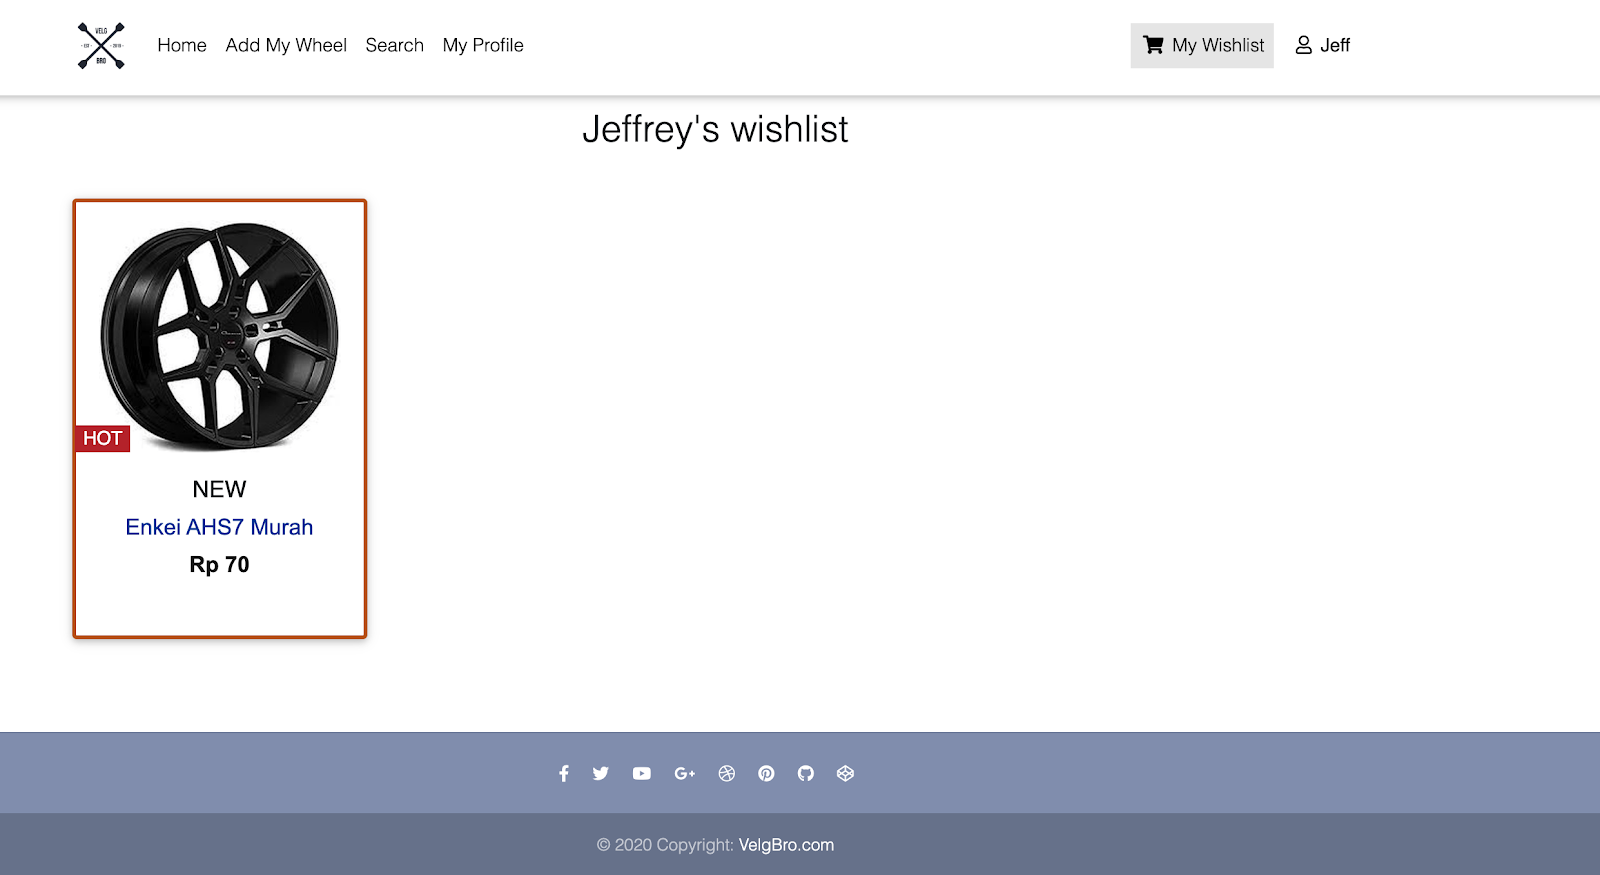Viewport: 1600px width, 875px height.
Task: Open the Facebook social link
Action: pyautogui.click(x=564, y=773)
